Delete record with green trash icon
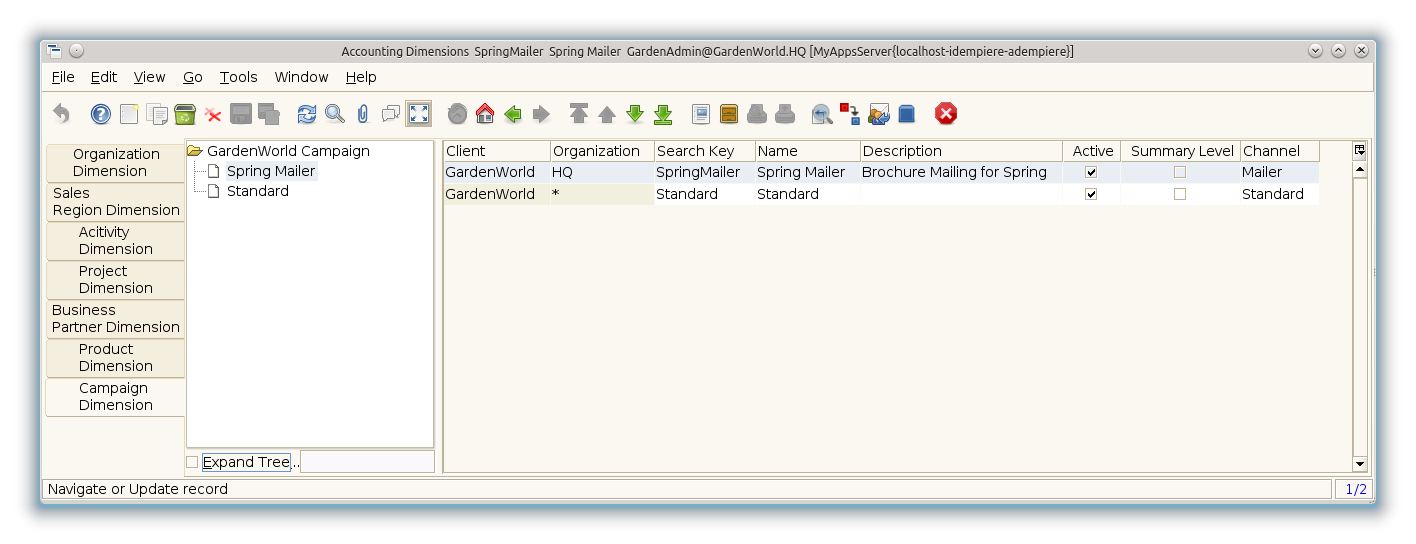This screenshot has width=1416, height=544. 185,114
